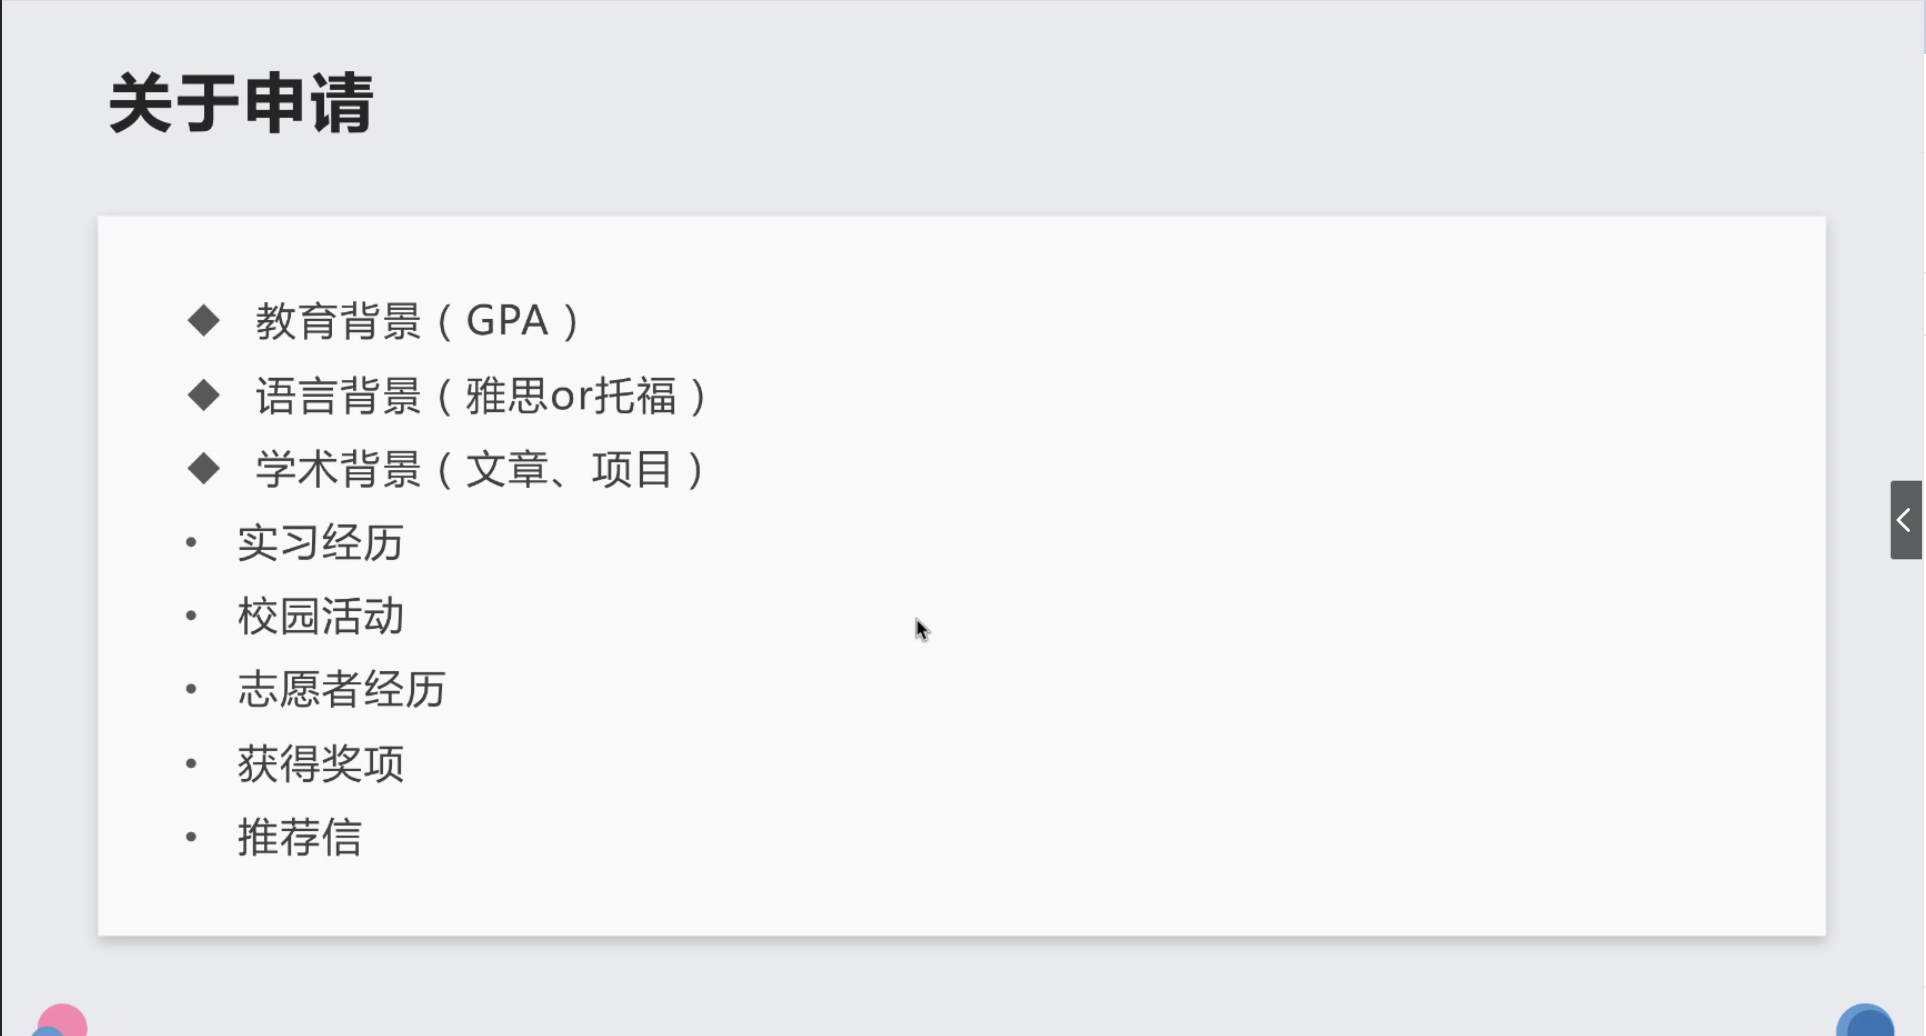Click the blue circle at bottom right

click(1865, 1022)
